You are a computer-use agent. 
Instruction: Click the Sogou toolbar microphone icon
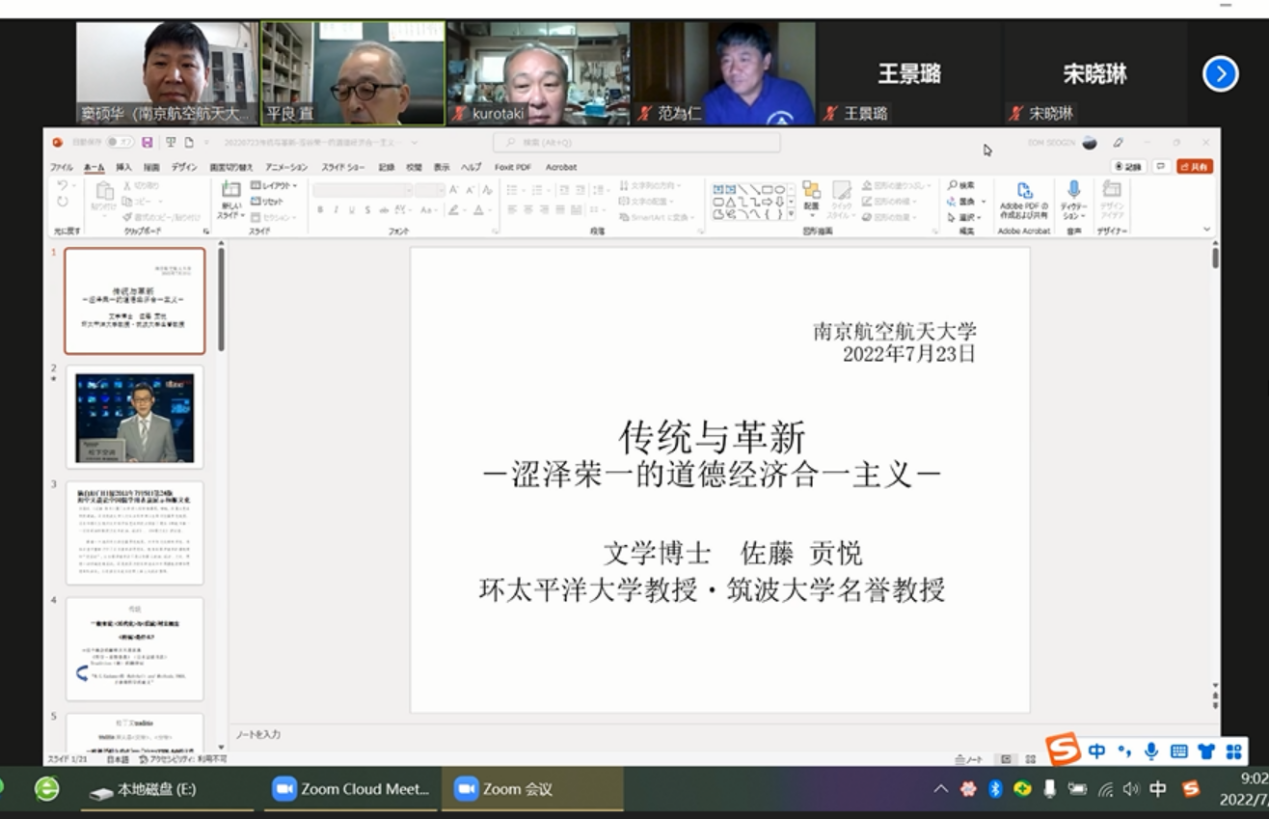click(1151, 751)
